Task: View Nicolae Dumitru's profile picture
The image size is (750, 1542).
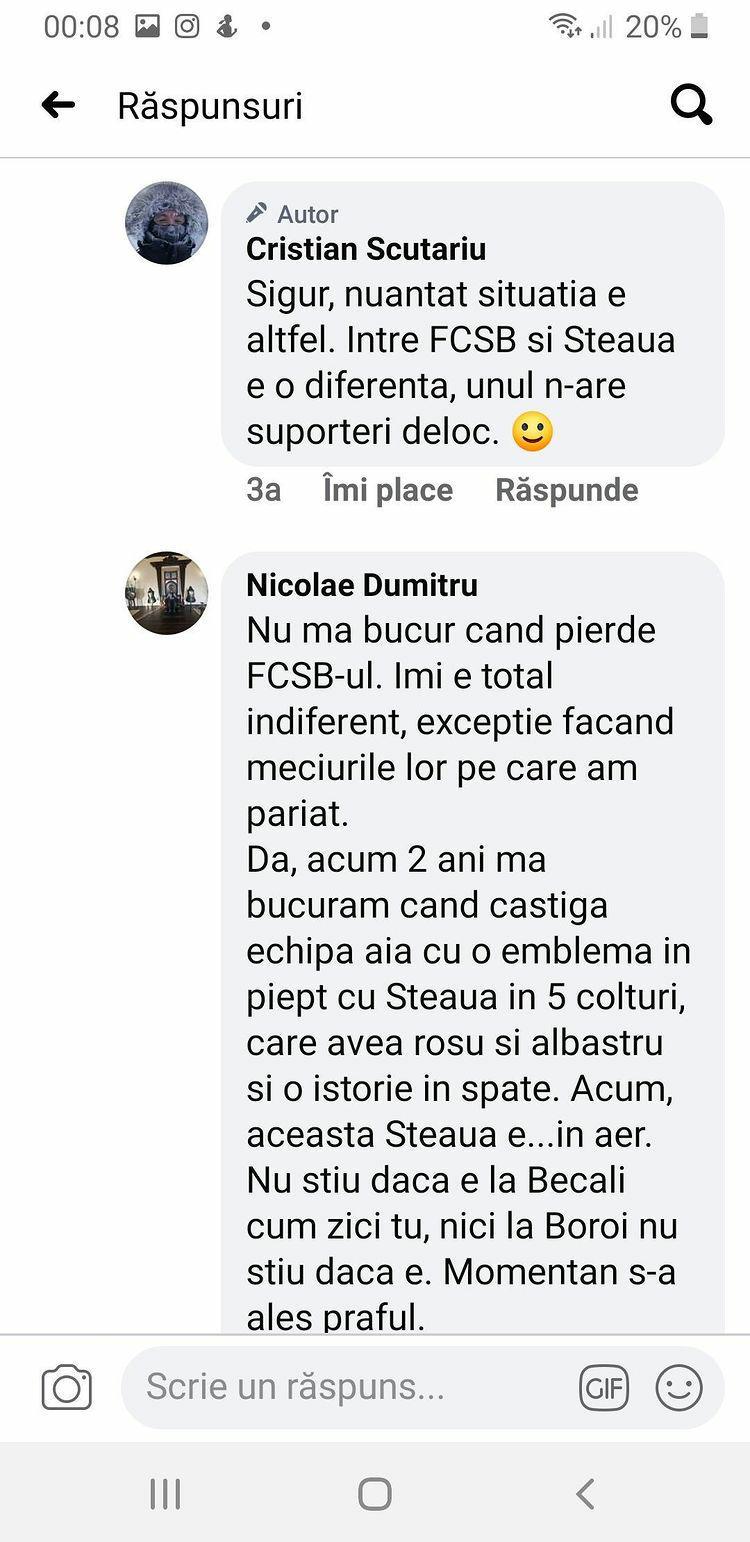Action: click(167, 593)
